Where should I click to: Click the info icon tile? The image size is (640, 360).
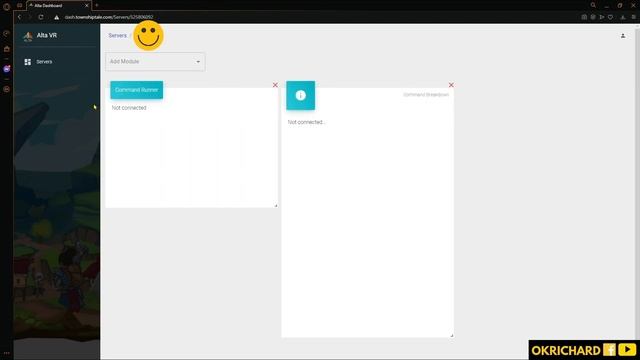(x=300, y=95)
